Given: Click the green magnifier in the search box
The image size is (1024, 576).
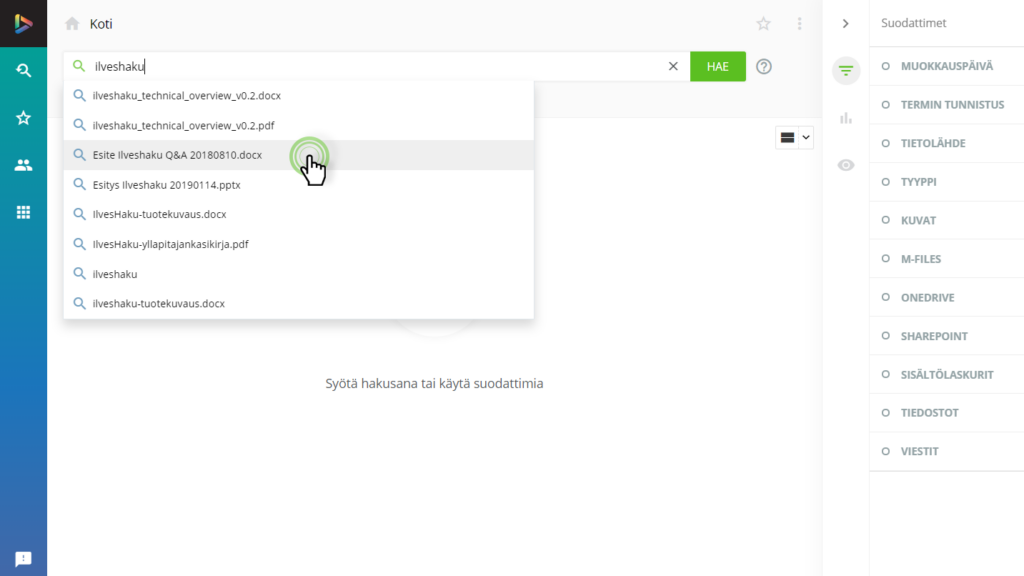Looking at the screenshot, I should pos(79,66).
